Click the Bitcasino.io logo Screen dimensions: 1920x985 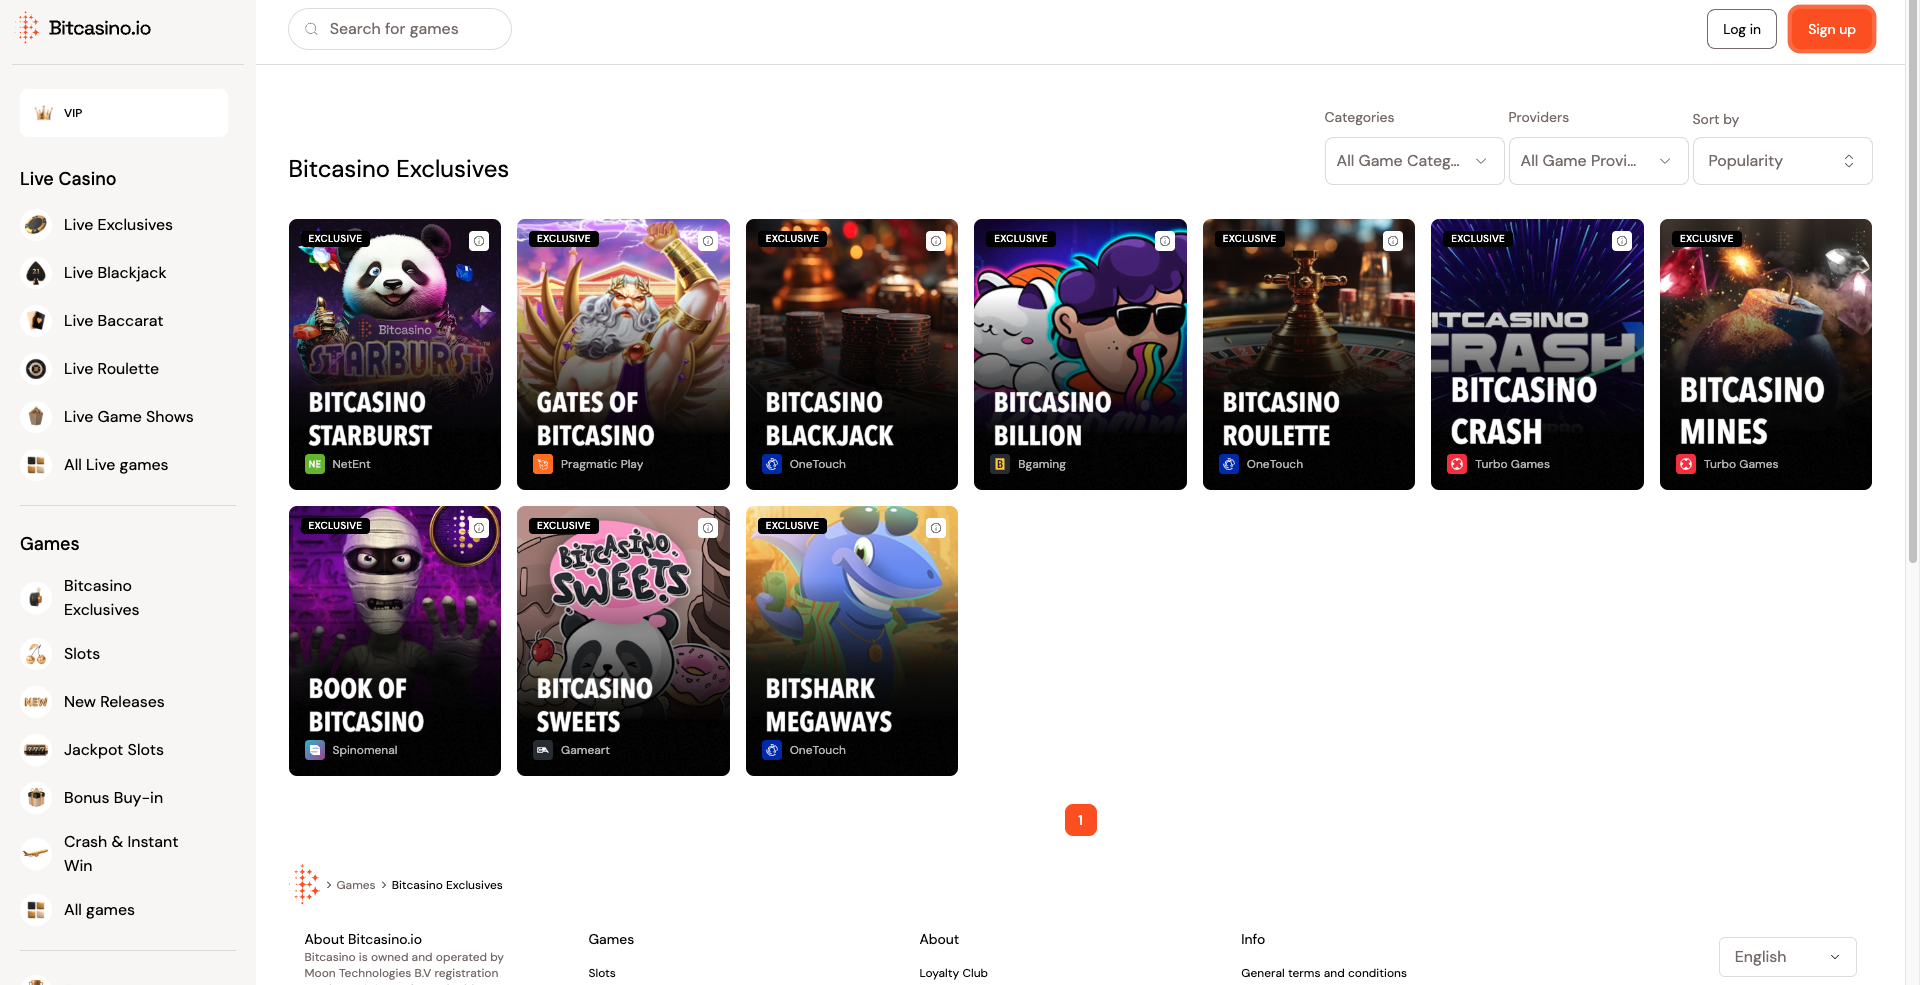click(x=85, y=28)
